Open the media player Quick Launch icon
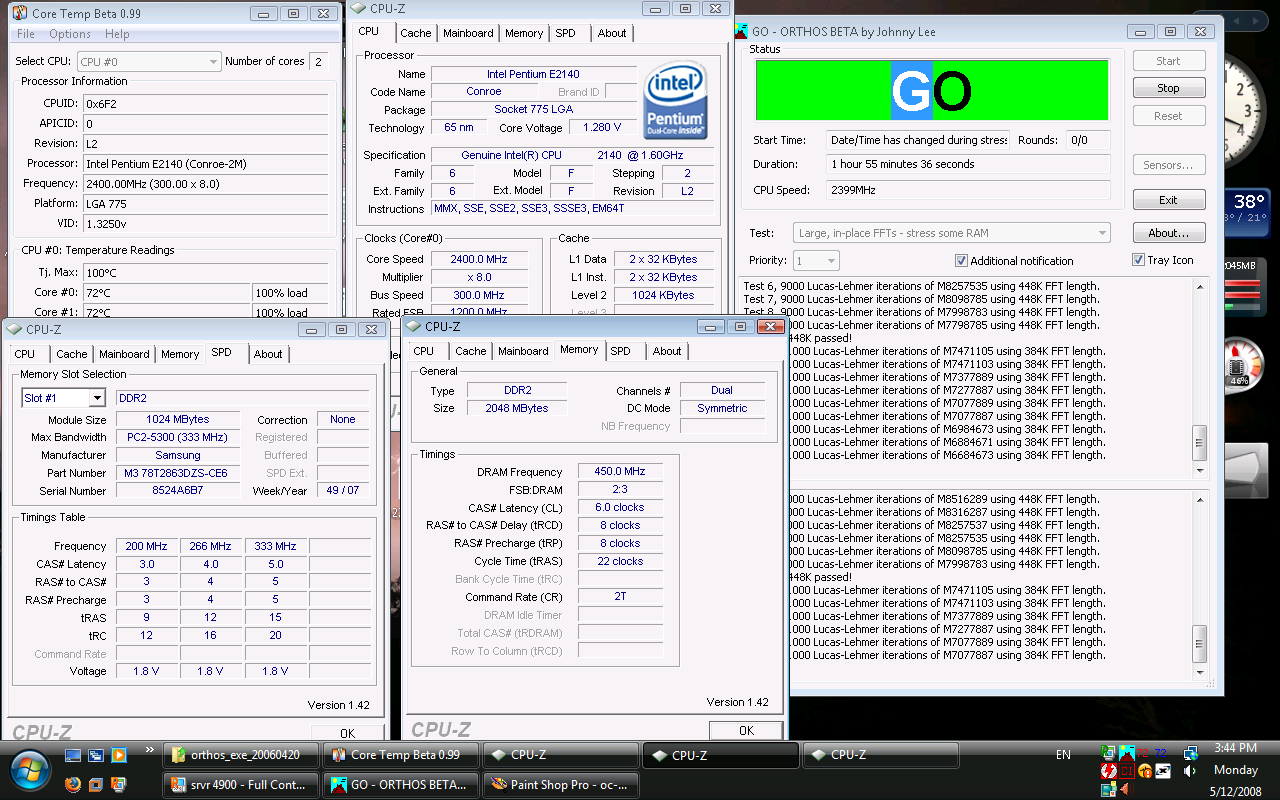This screenshot has width=1280, height=800. (119, 755)
